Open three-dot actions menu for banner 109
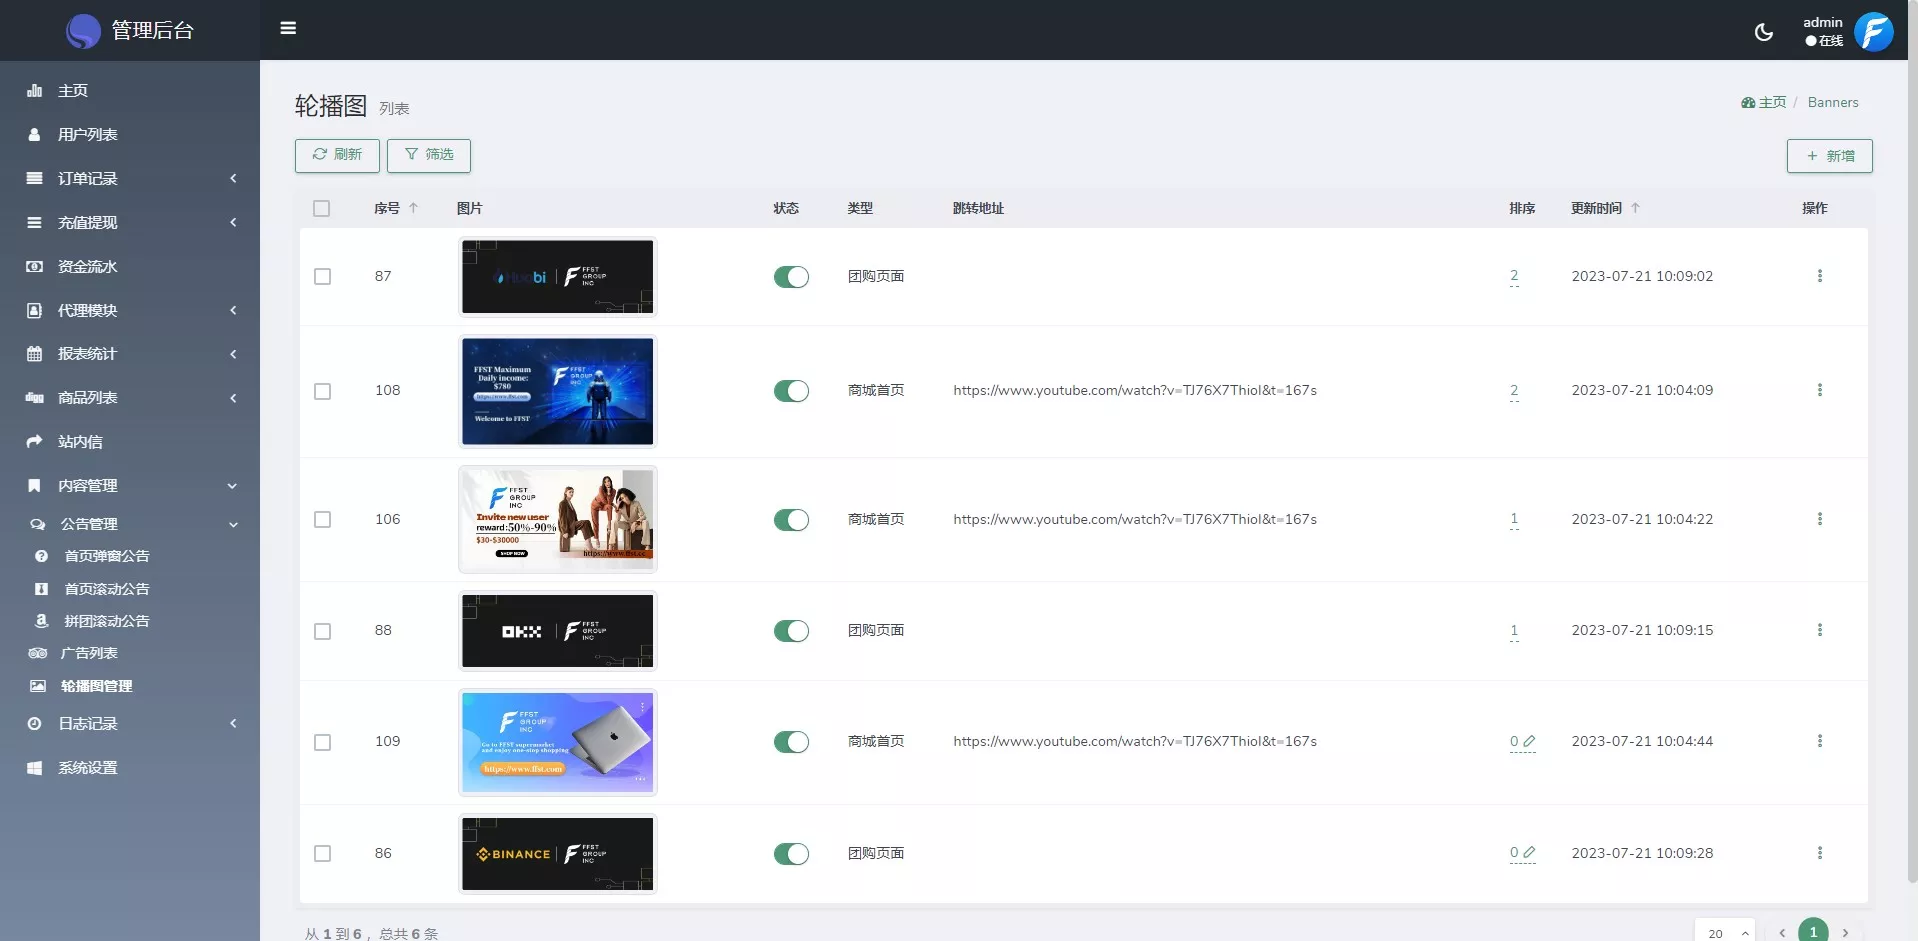Screen dimensions: 1918x941 pos(1819,741)
